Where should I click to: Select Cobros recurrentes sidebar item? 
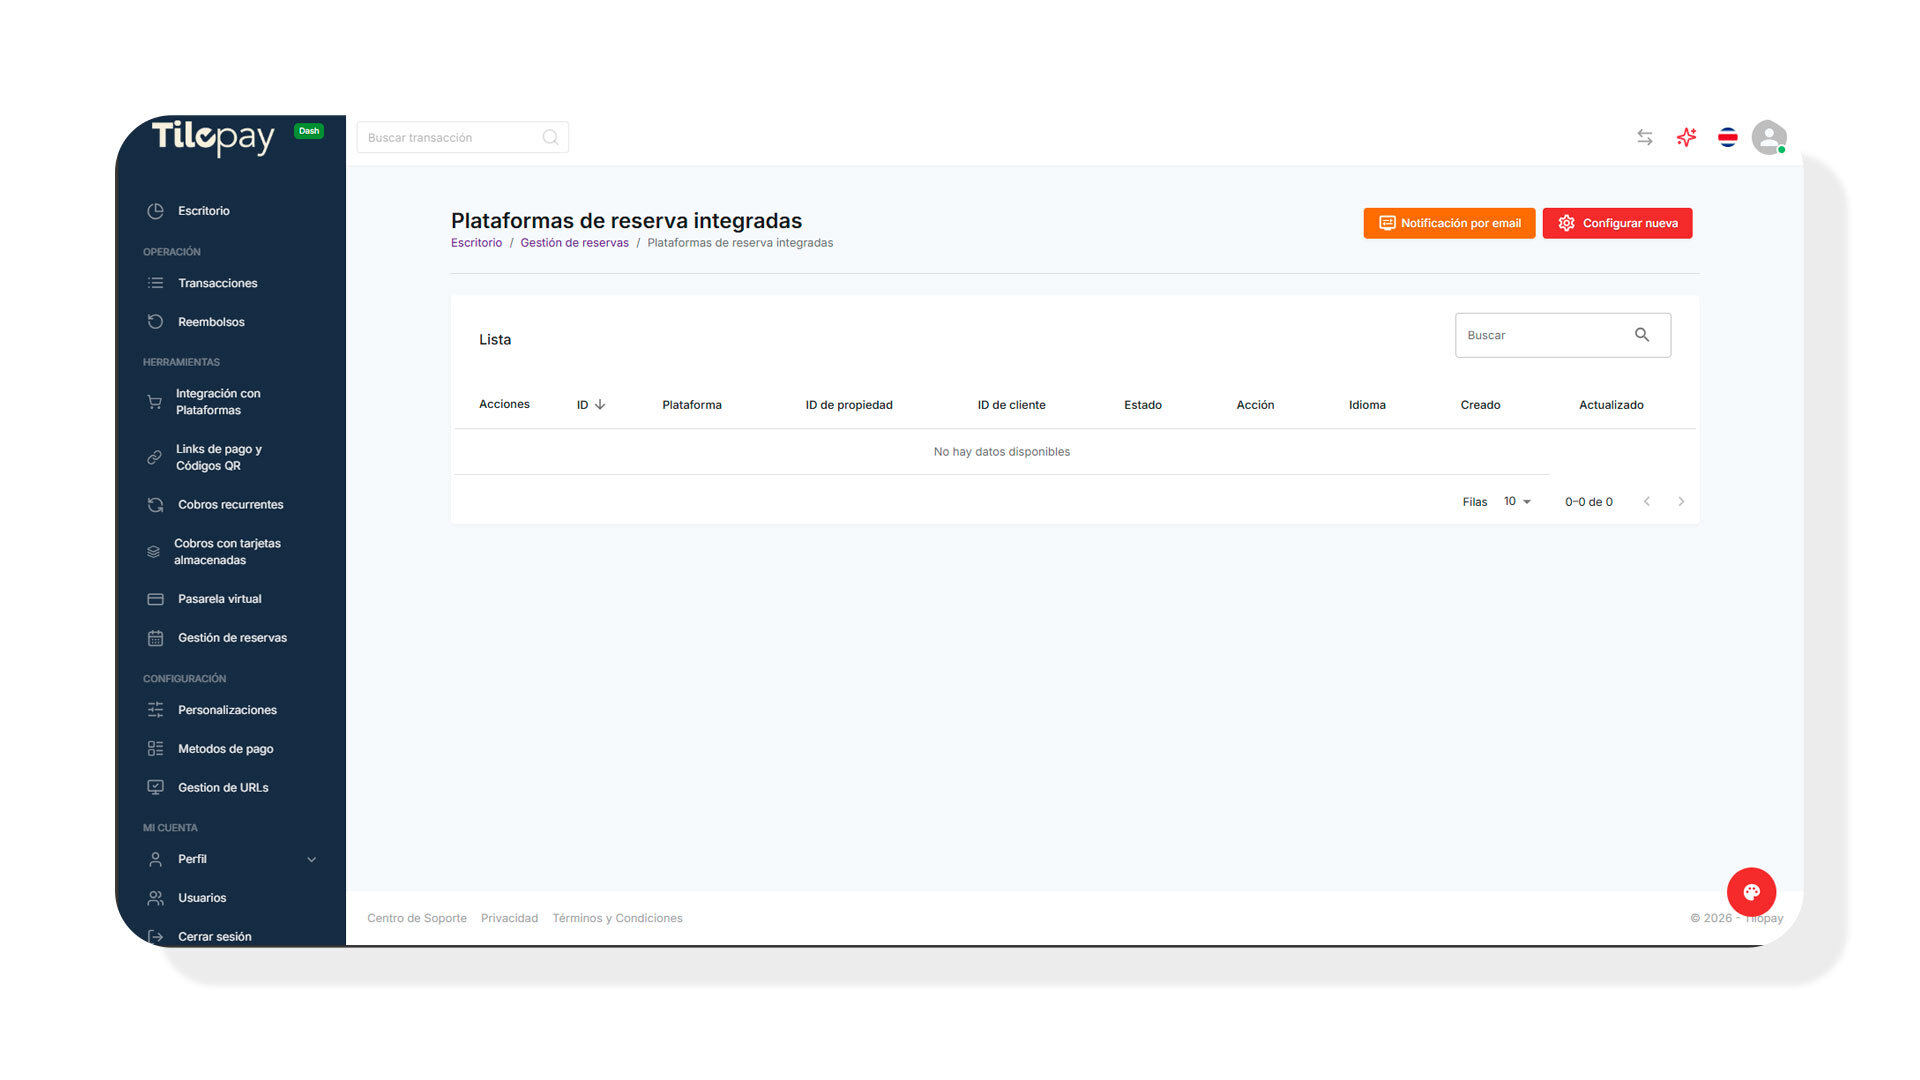click(x=230, y=505)
